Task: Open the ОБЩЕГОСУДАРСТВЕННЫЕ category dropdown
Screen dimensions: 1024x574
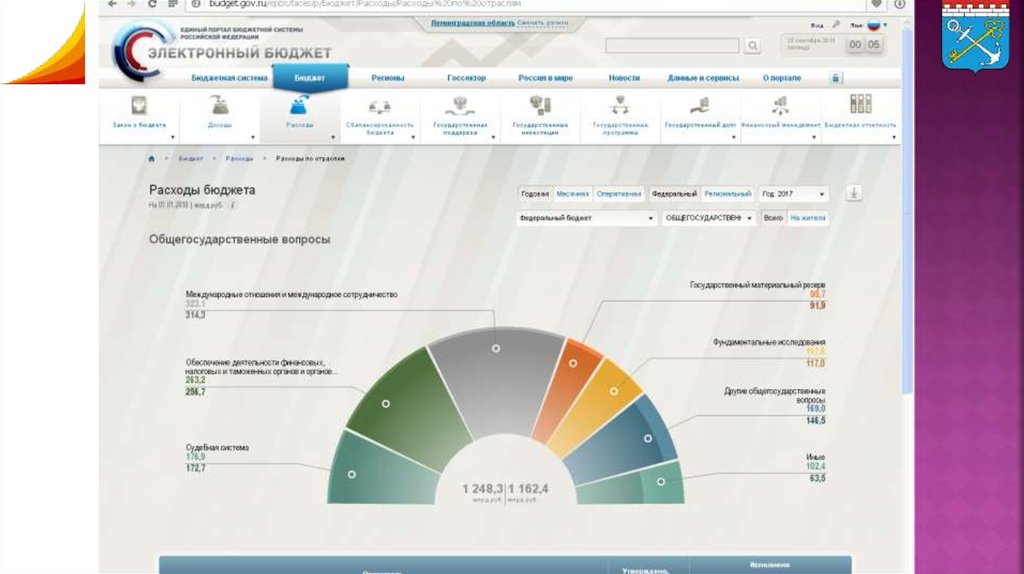Action: click(x=709, y=218)
